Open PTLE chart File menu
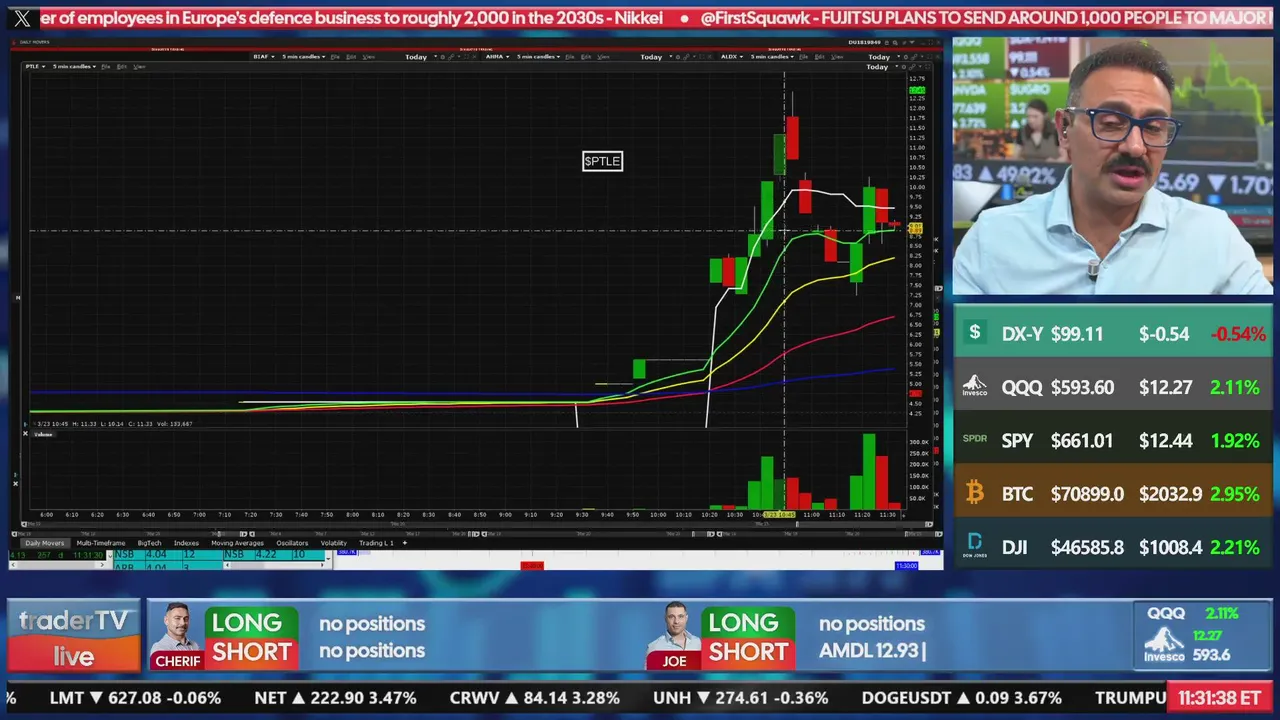1280x720 pixels. coord(106,66)
